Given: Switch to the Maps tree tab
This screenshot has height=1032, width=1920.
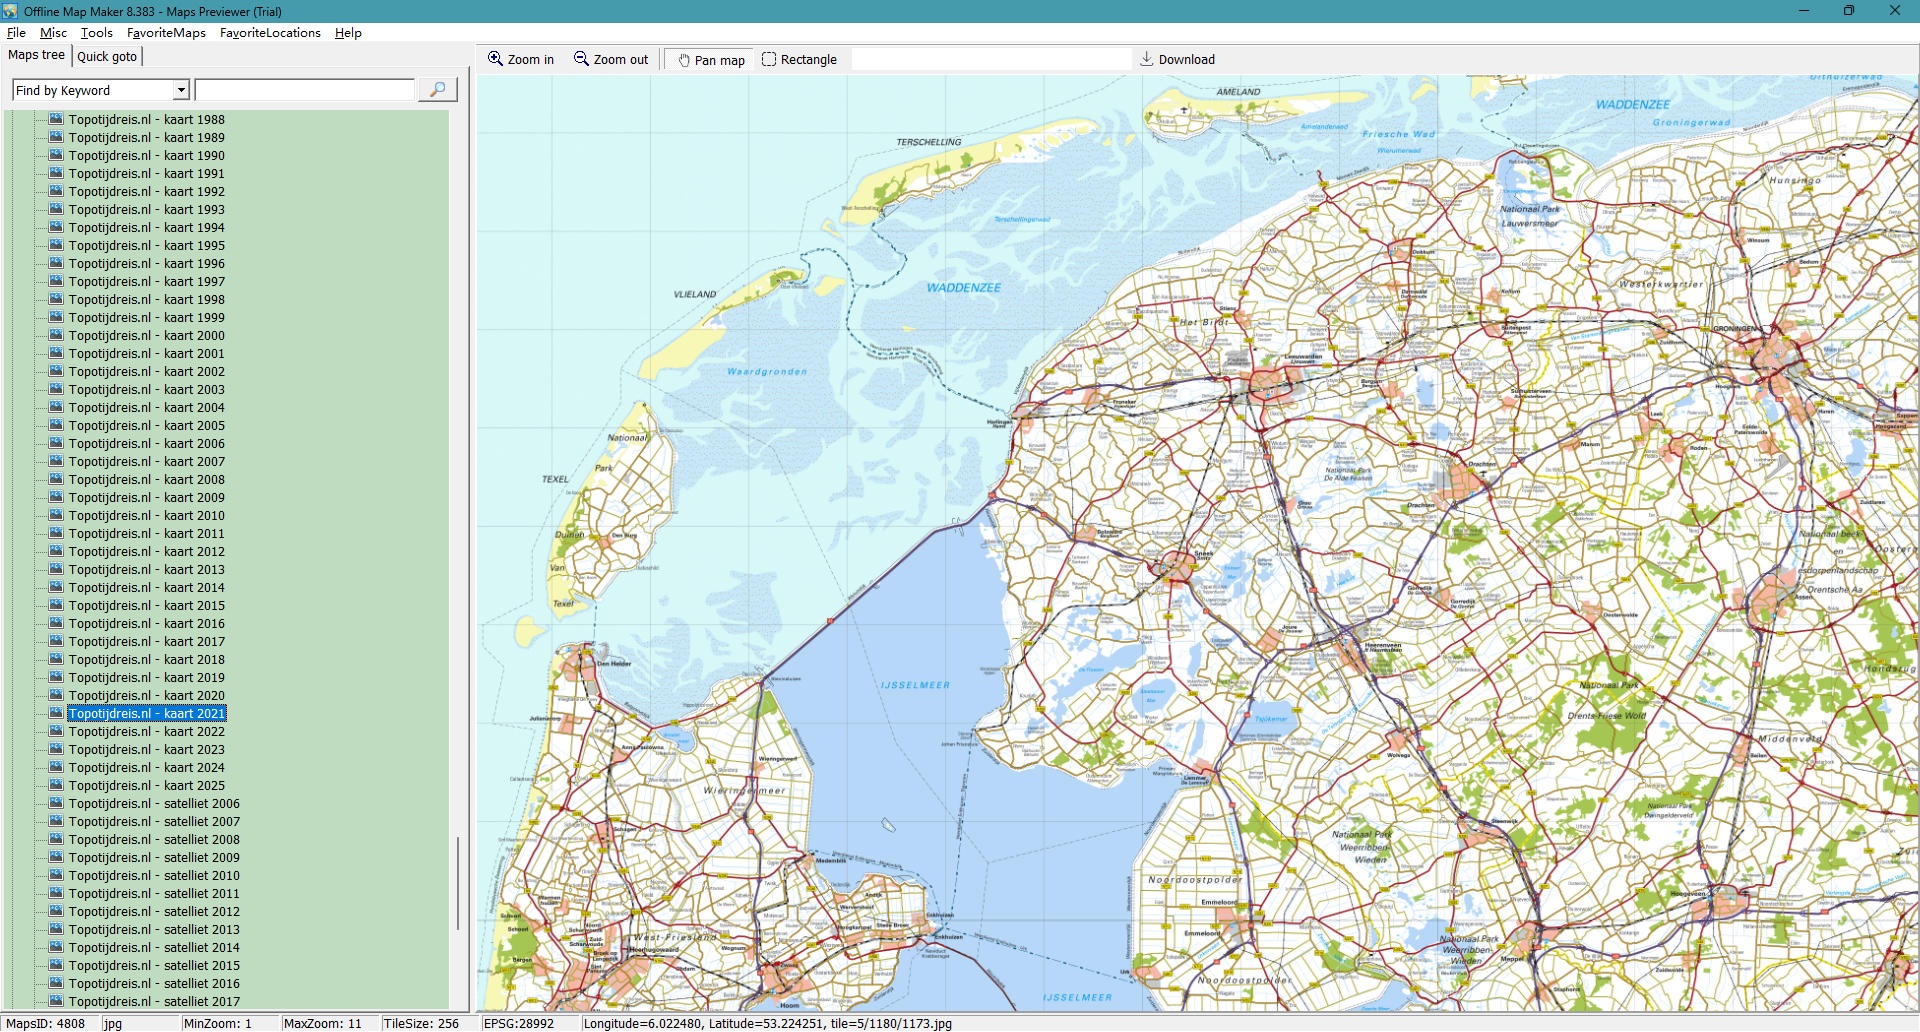Looking at the screenshot, I should click(x=36, y=55).
